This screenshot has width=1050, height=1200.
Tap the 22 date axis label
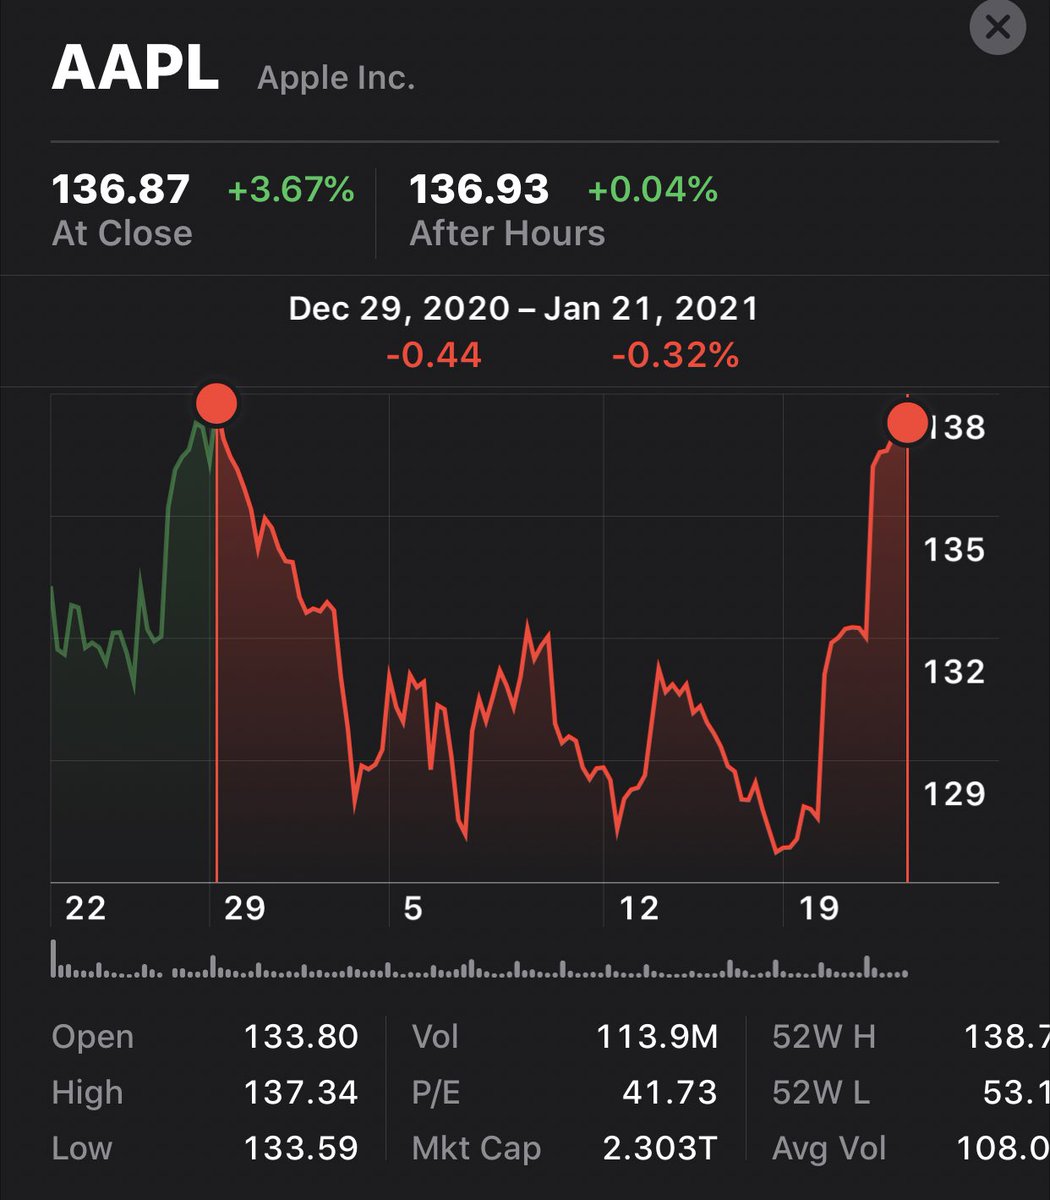point(84,908)
